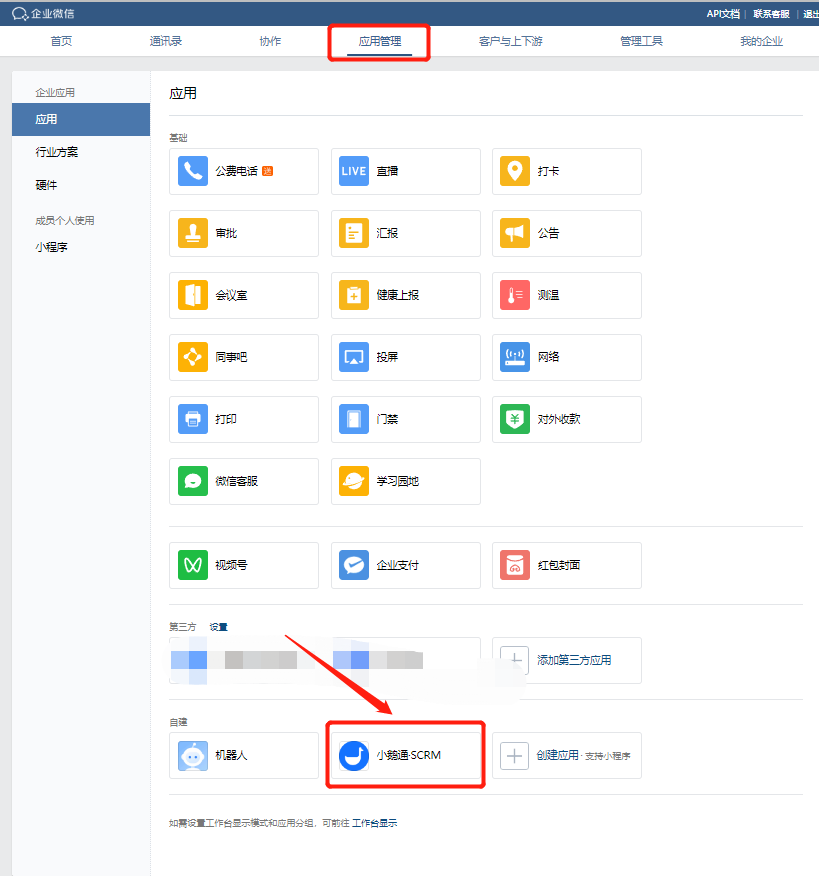This screenshot has height=876, width=819.
Task: Click the 同事吧 label
Action: coord(231,357)
